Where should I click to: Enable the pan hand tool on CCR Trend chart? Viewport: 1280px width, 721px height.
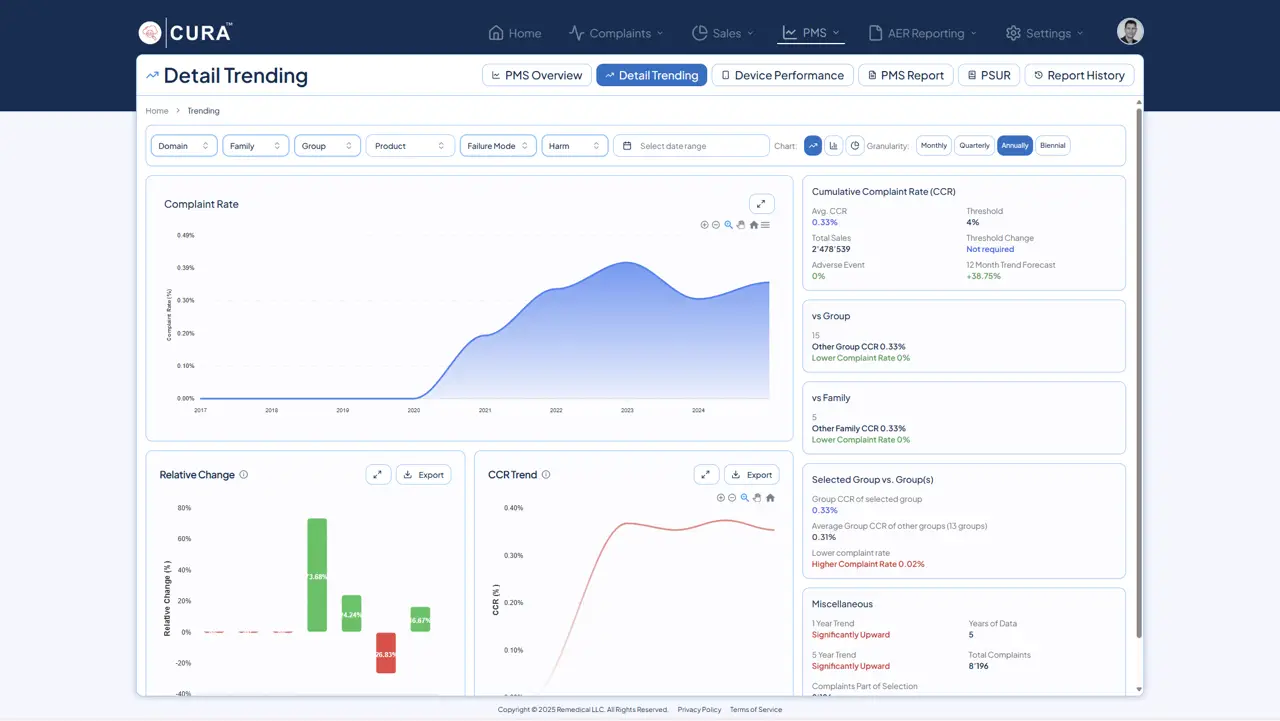[757, 498]
